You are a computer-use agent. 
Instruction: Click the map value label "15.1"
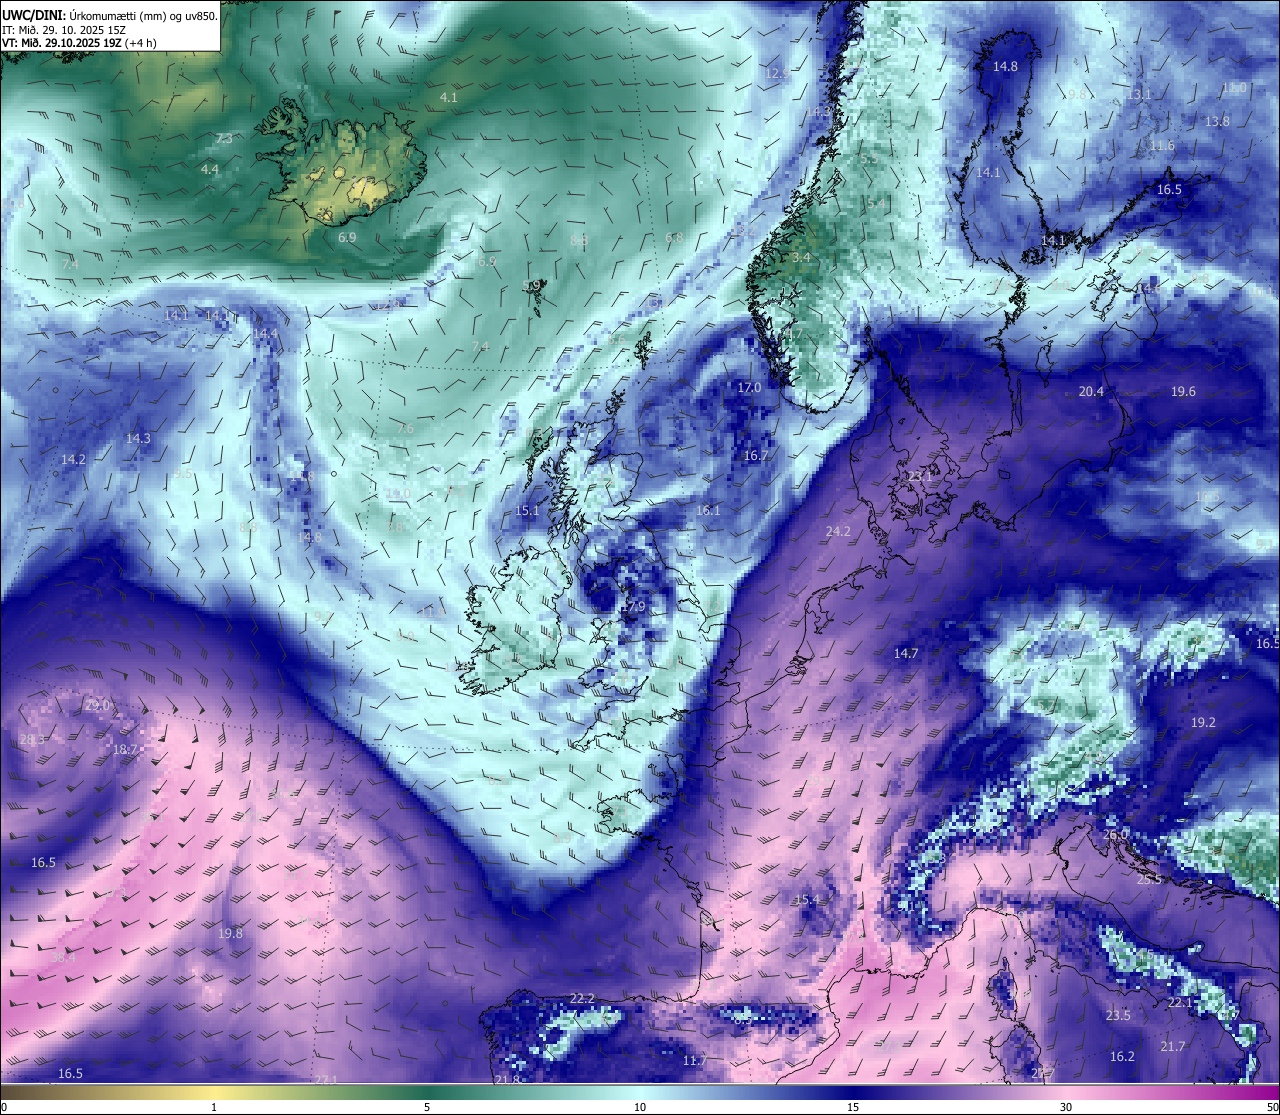pos(527,510)
